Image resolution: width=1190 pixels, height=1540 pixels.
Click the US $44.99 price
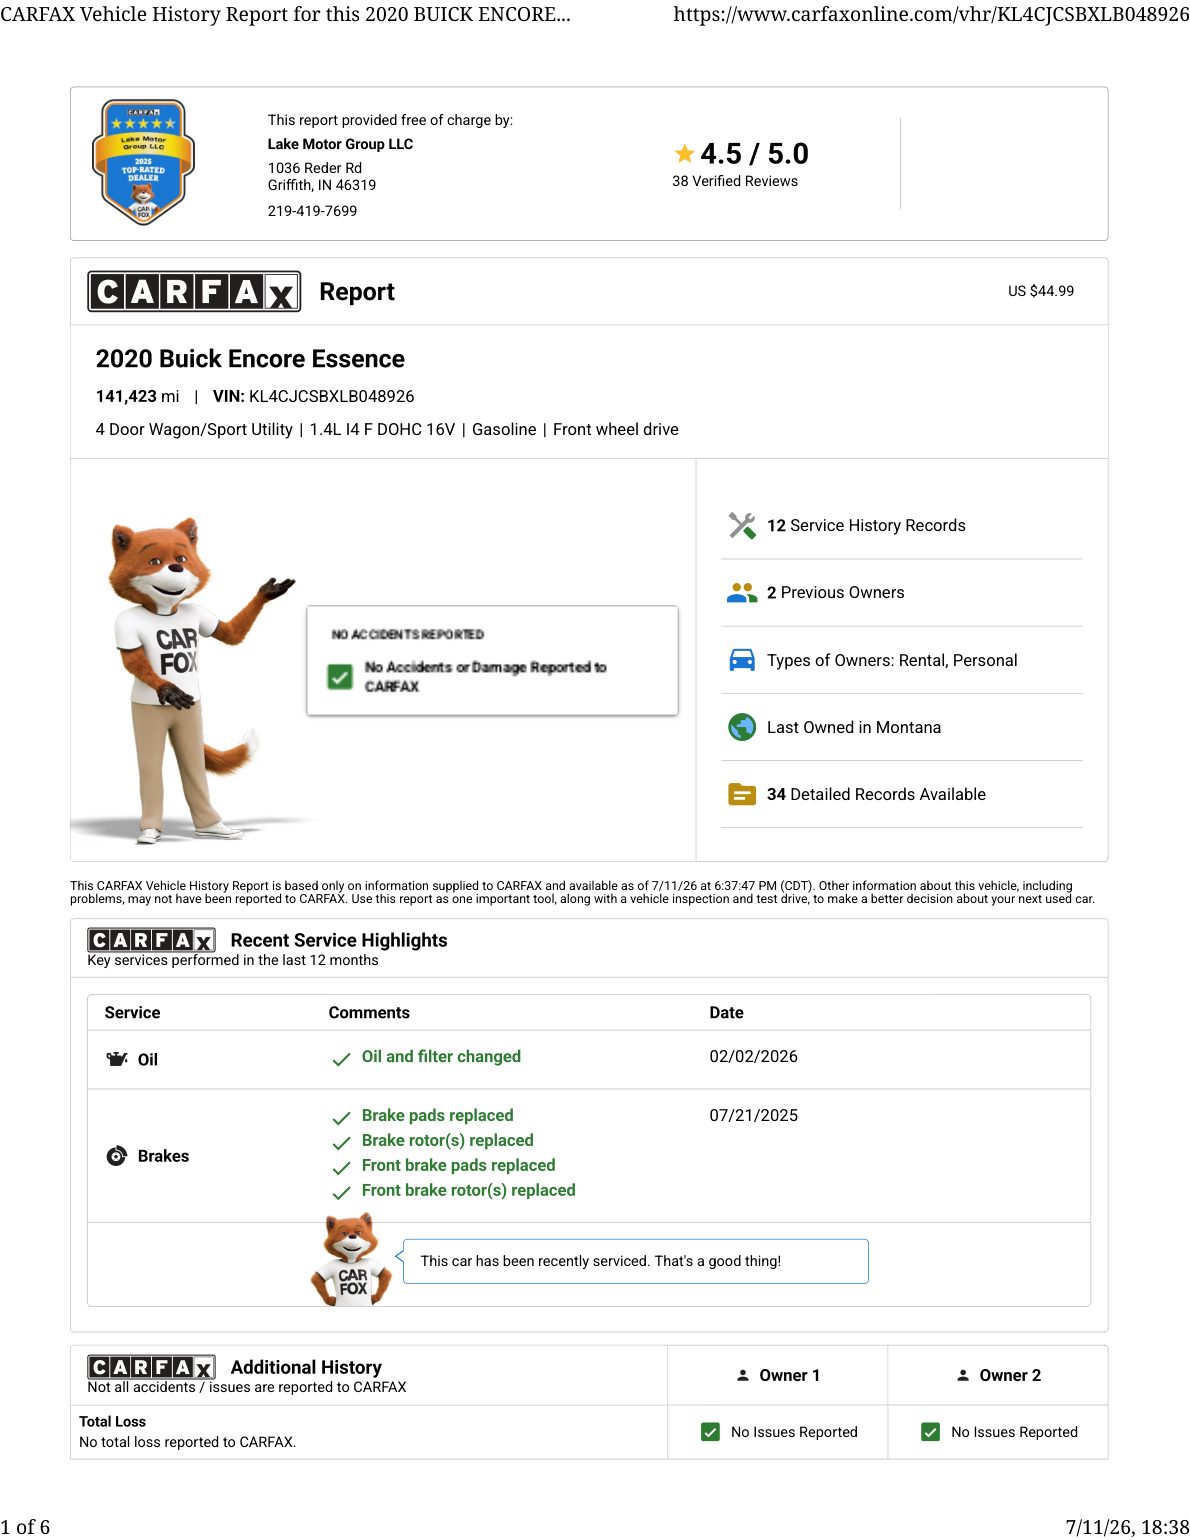[1041, 291]
